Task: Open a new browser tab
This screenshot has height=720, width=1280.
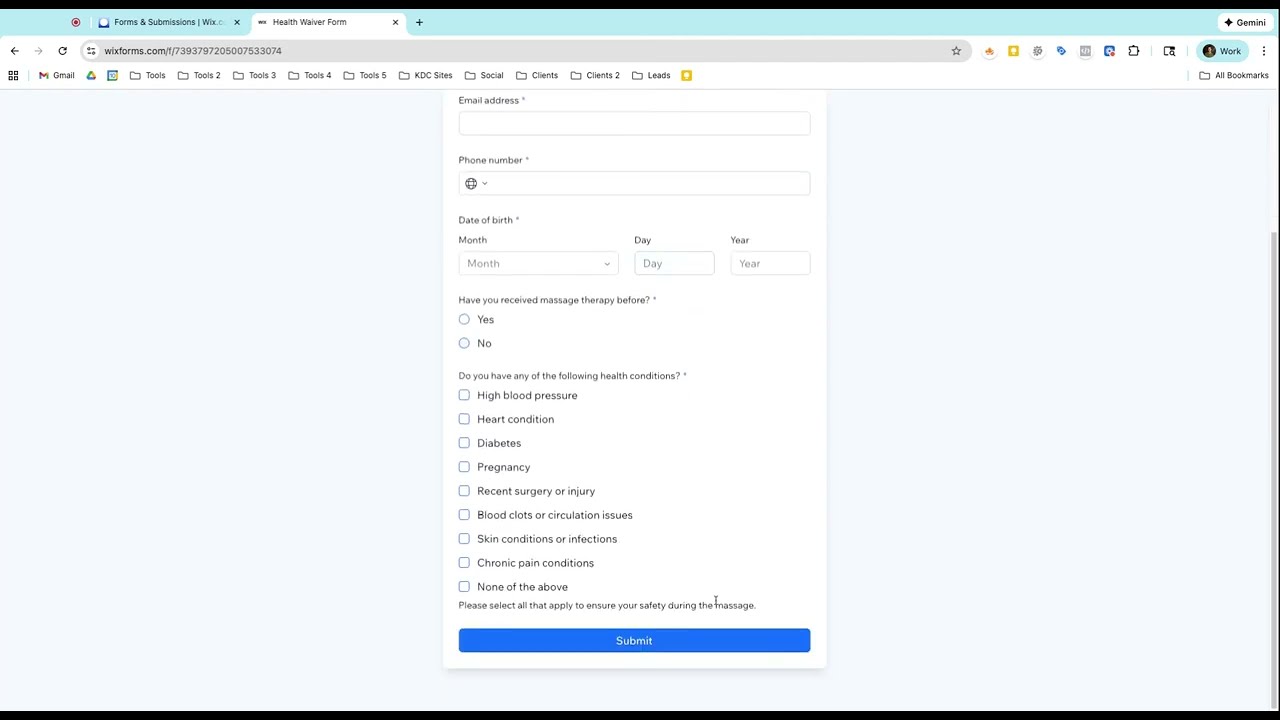Action: click(419, 22)
